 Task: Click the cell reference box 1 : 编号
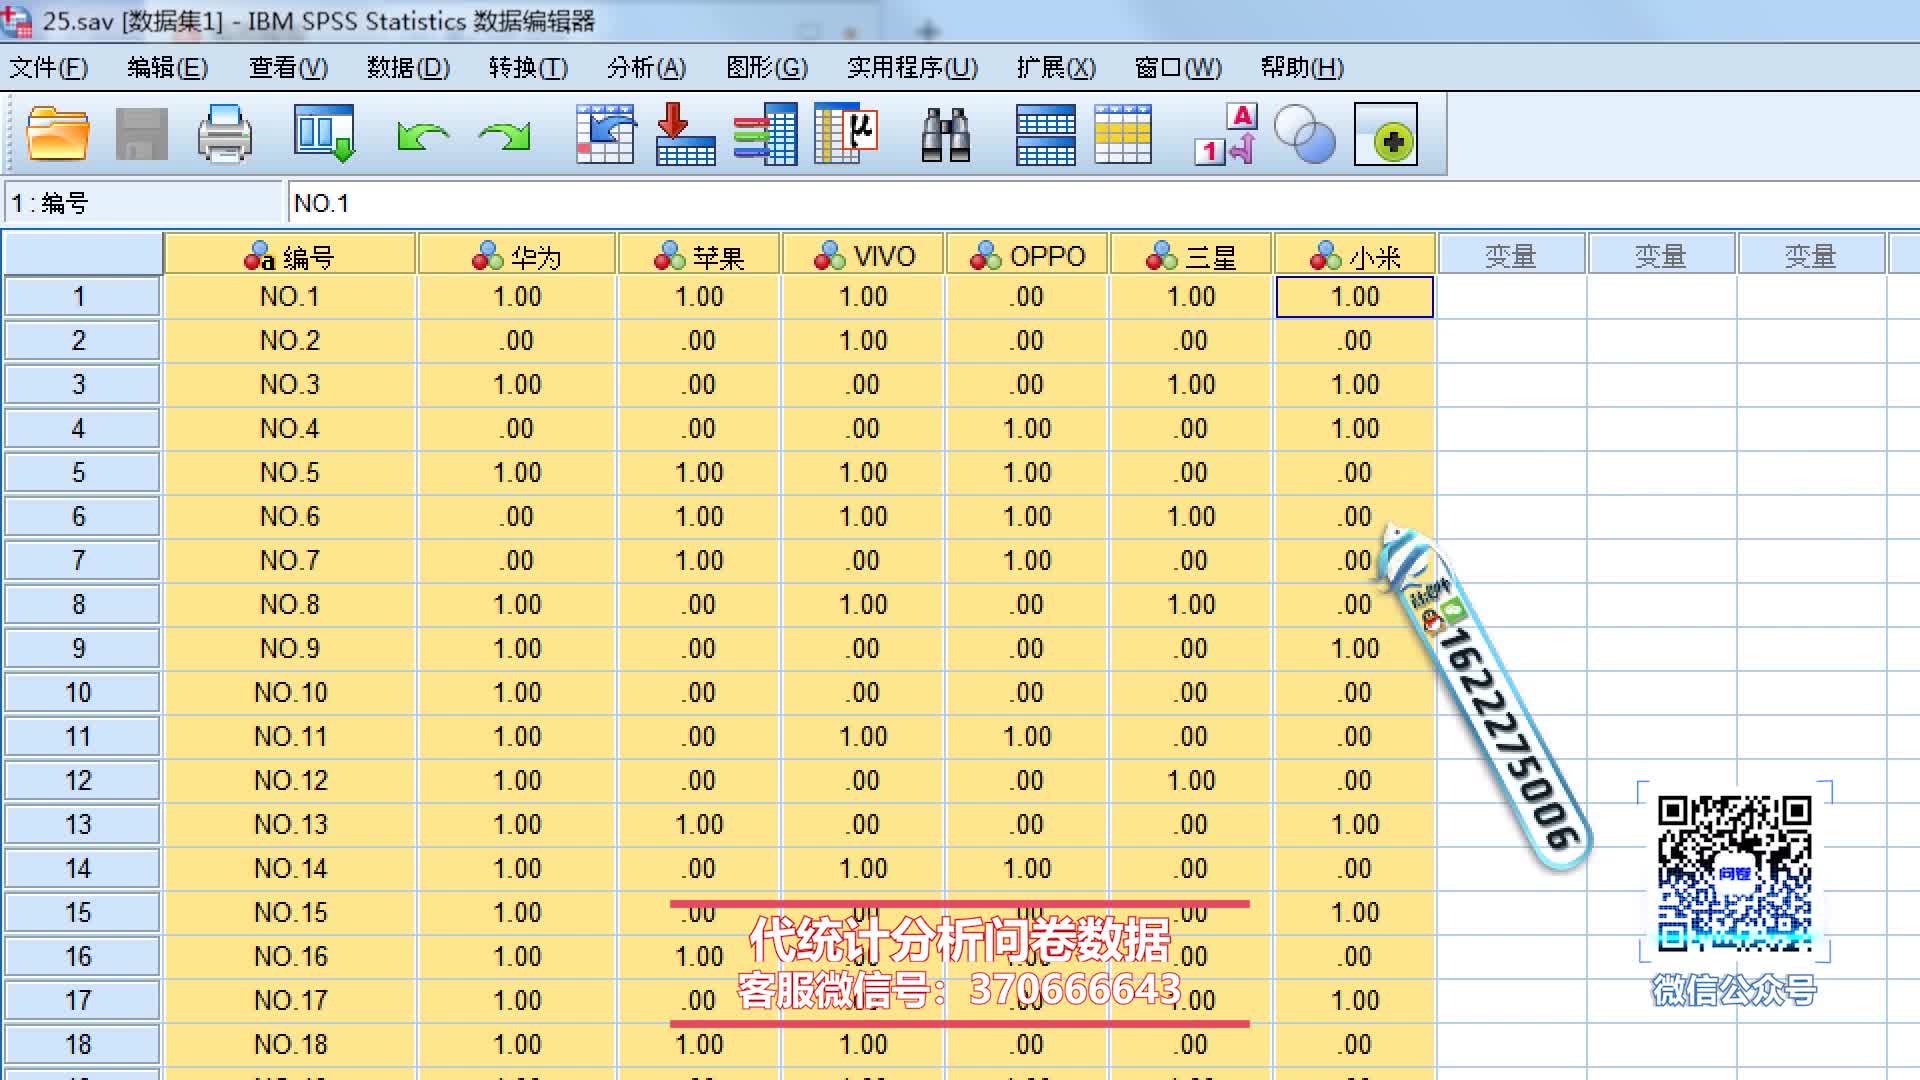click(x=143, y=203)
